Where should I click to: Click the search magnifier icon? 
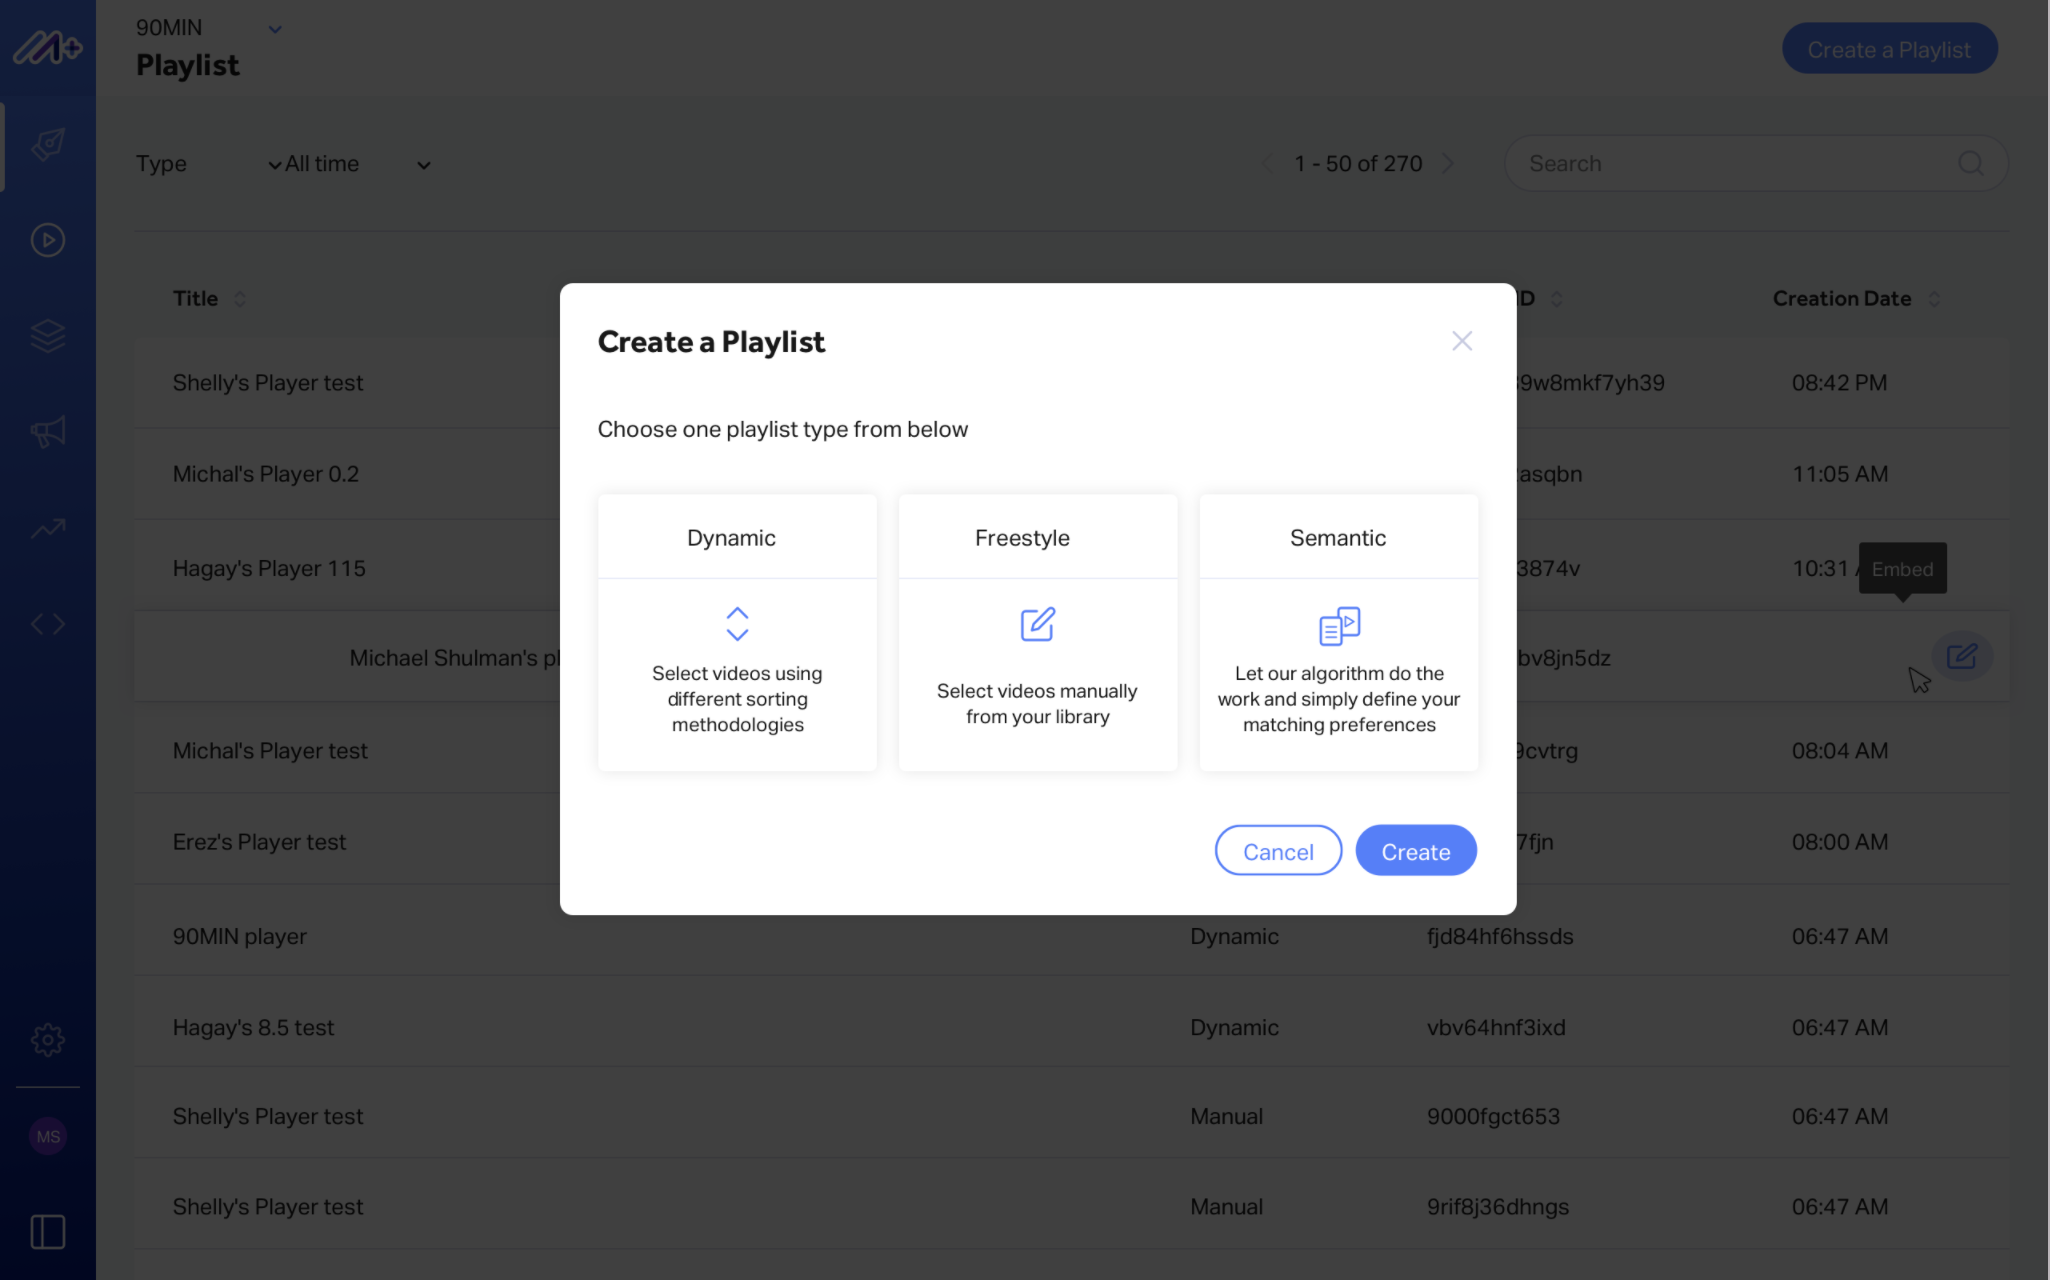1970,163
